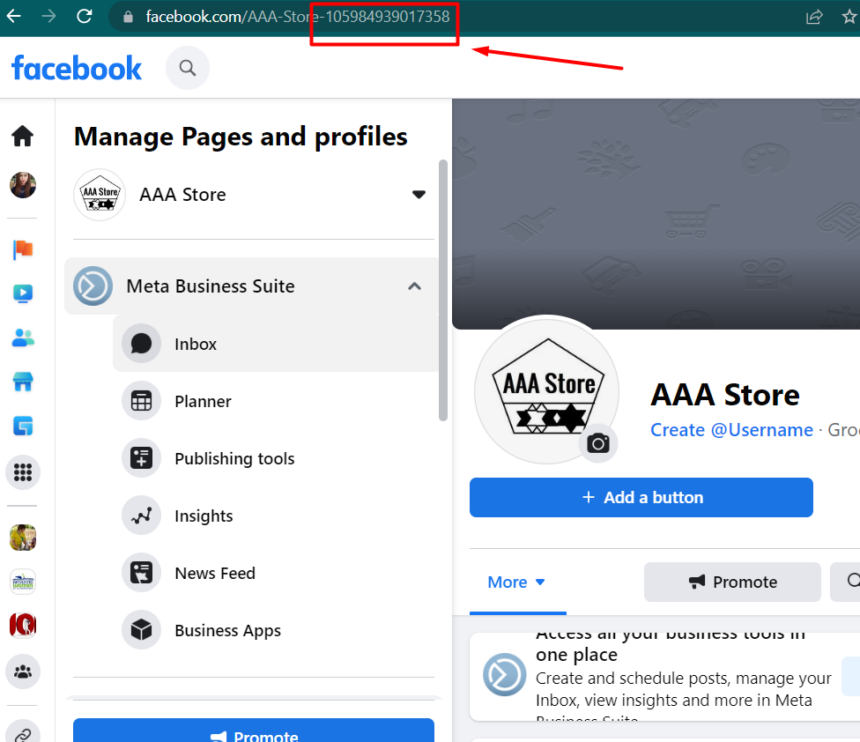The height and width of the screenshot is (742, 860).
Task: Go to Home via sidebar house icon
Action: tap(22, 136)
